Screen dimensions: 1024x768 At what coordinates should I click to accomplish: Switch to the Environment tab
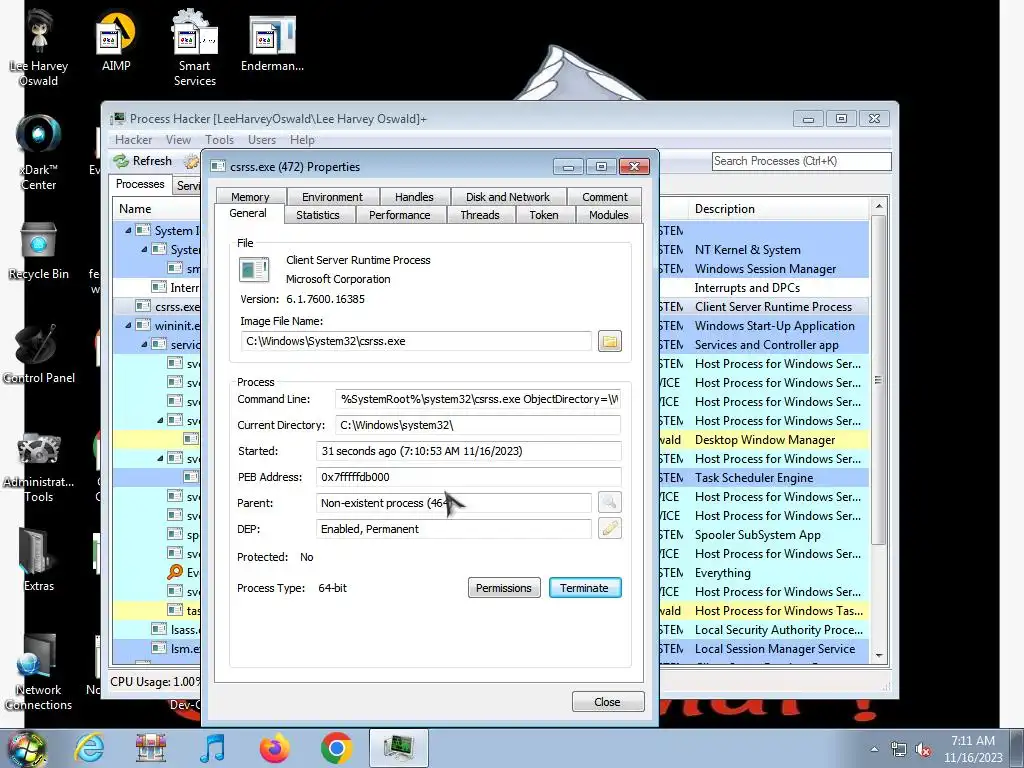332,197
